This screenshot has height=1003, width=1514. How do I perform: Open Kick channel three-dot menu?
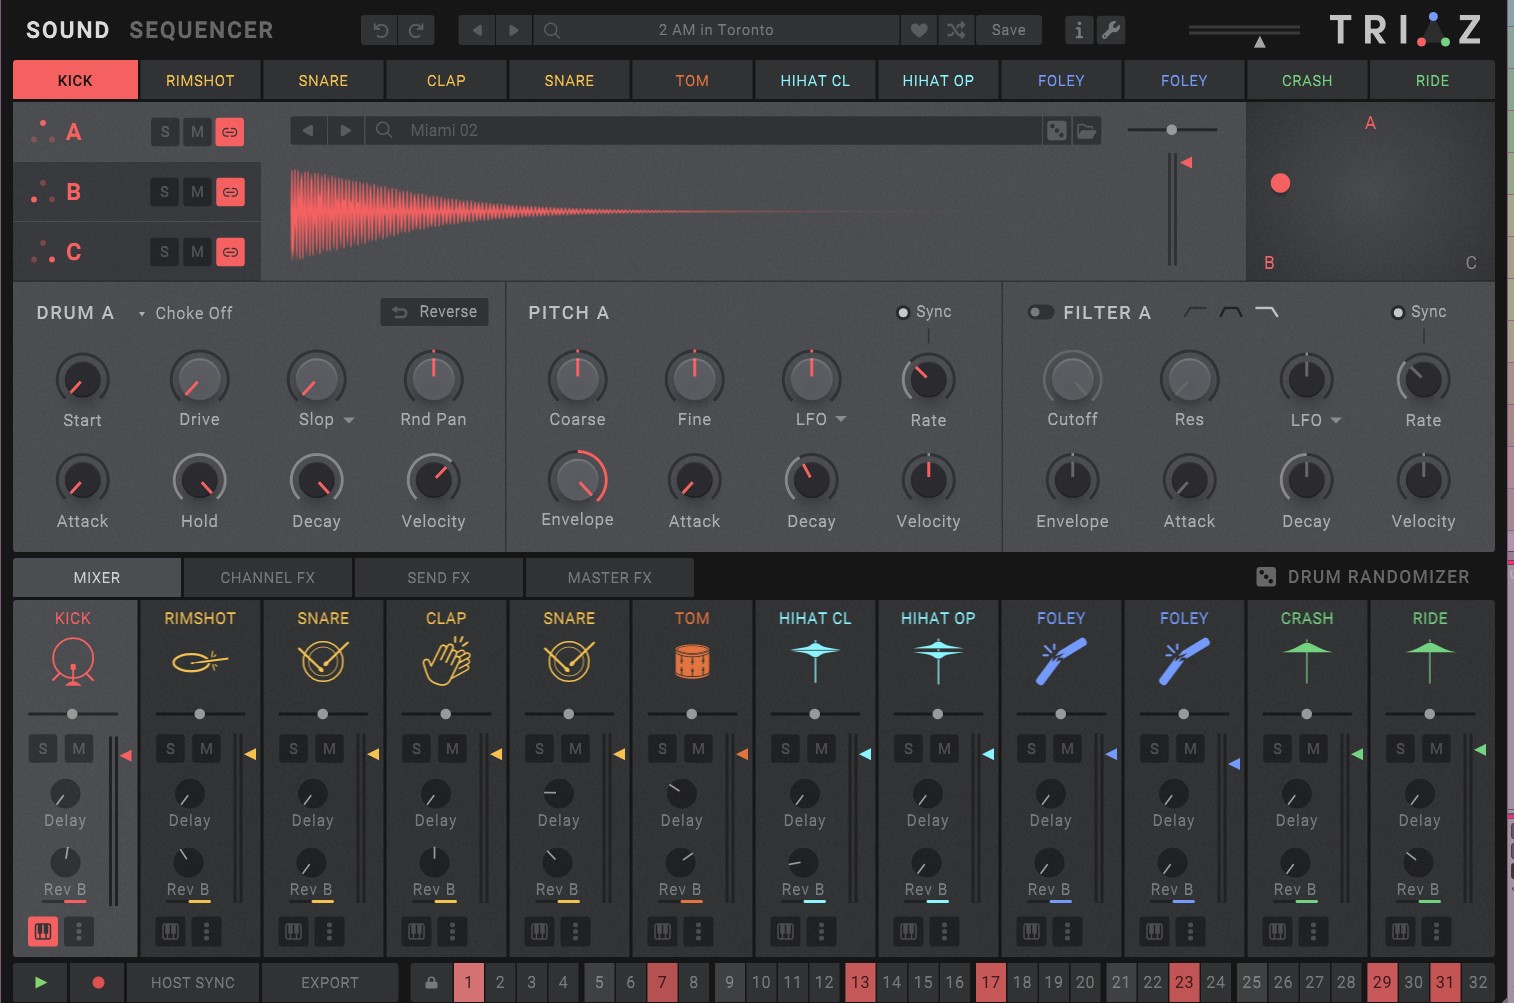click(79, 931)
